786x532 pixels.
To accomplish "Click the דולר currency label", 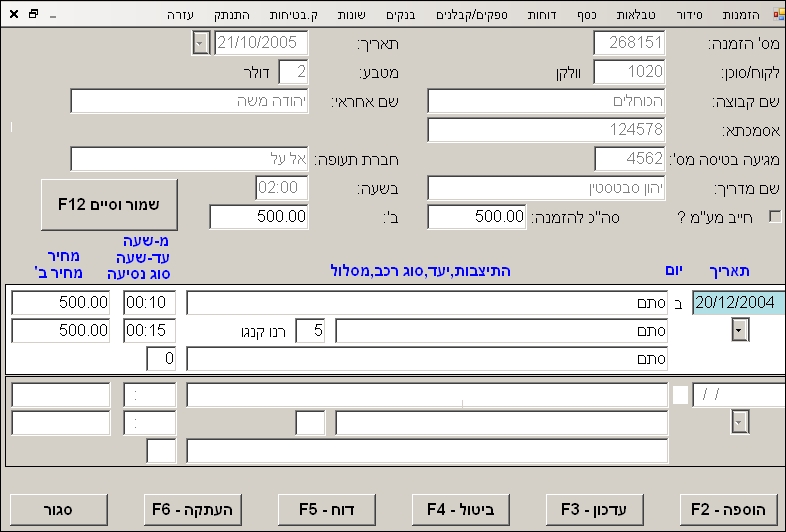I will 257,73.
